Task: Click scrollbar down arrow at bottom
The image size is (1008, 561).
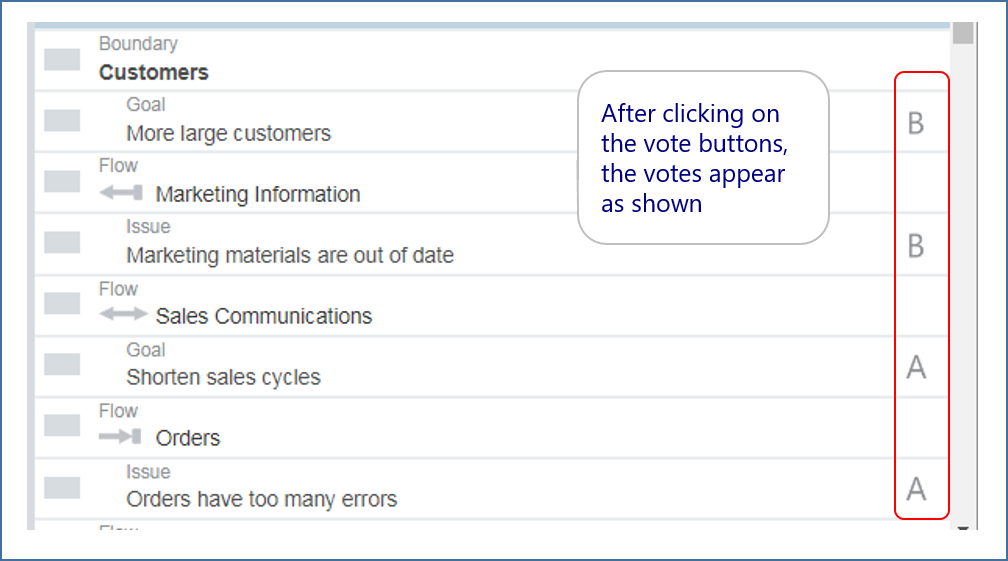Action: click(963, 528)
